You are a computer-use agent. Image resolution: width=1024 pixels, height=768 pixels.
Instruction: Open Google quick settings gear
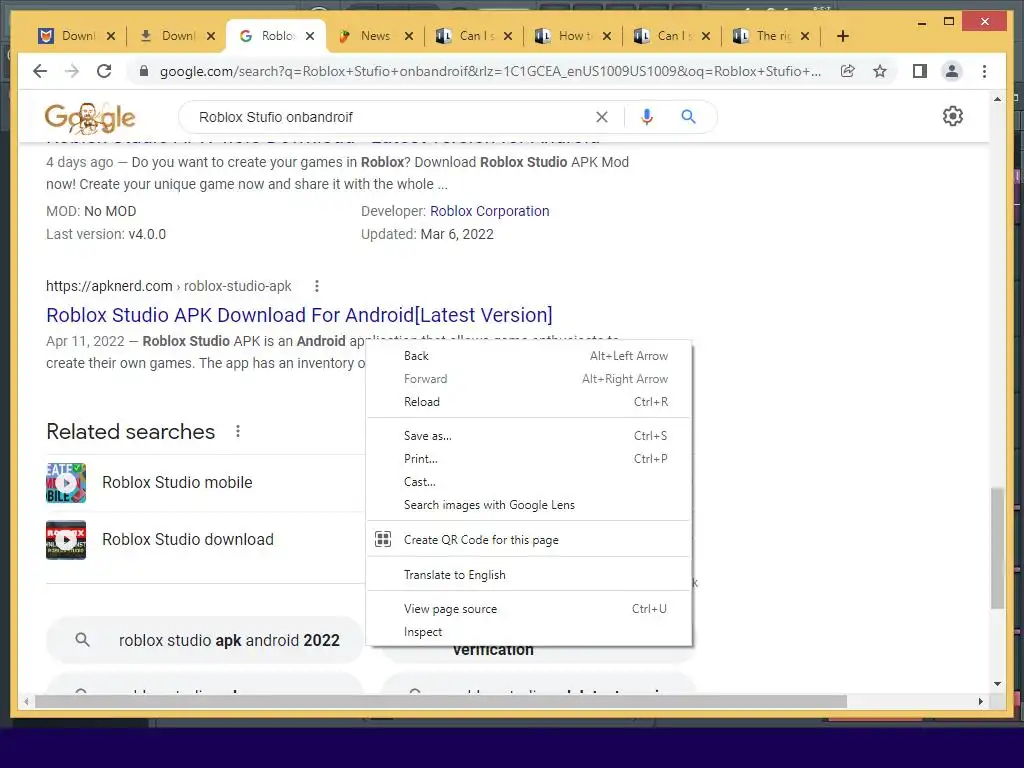(x=953, y=116)
